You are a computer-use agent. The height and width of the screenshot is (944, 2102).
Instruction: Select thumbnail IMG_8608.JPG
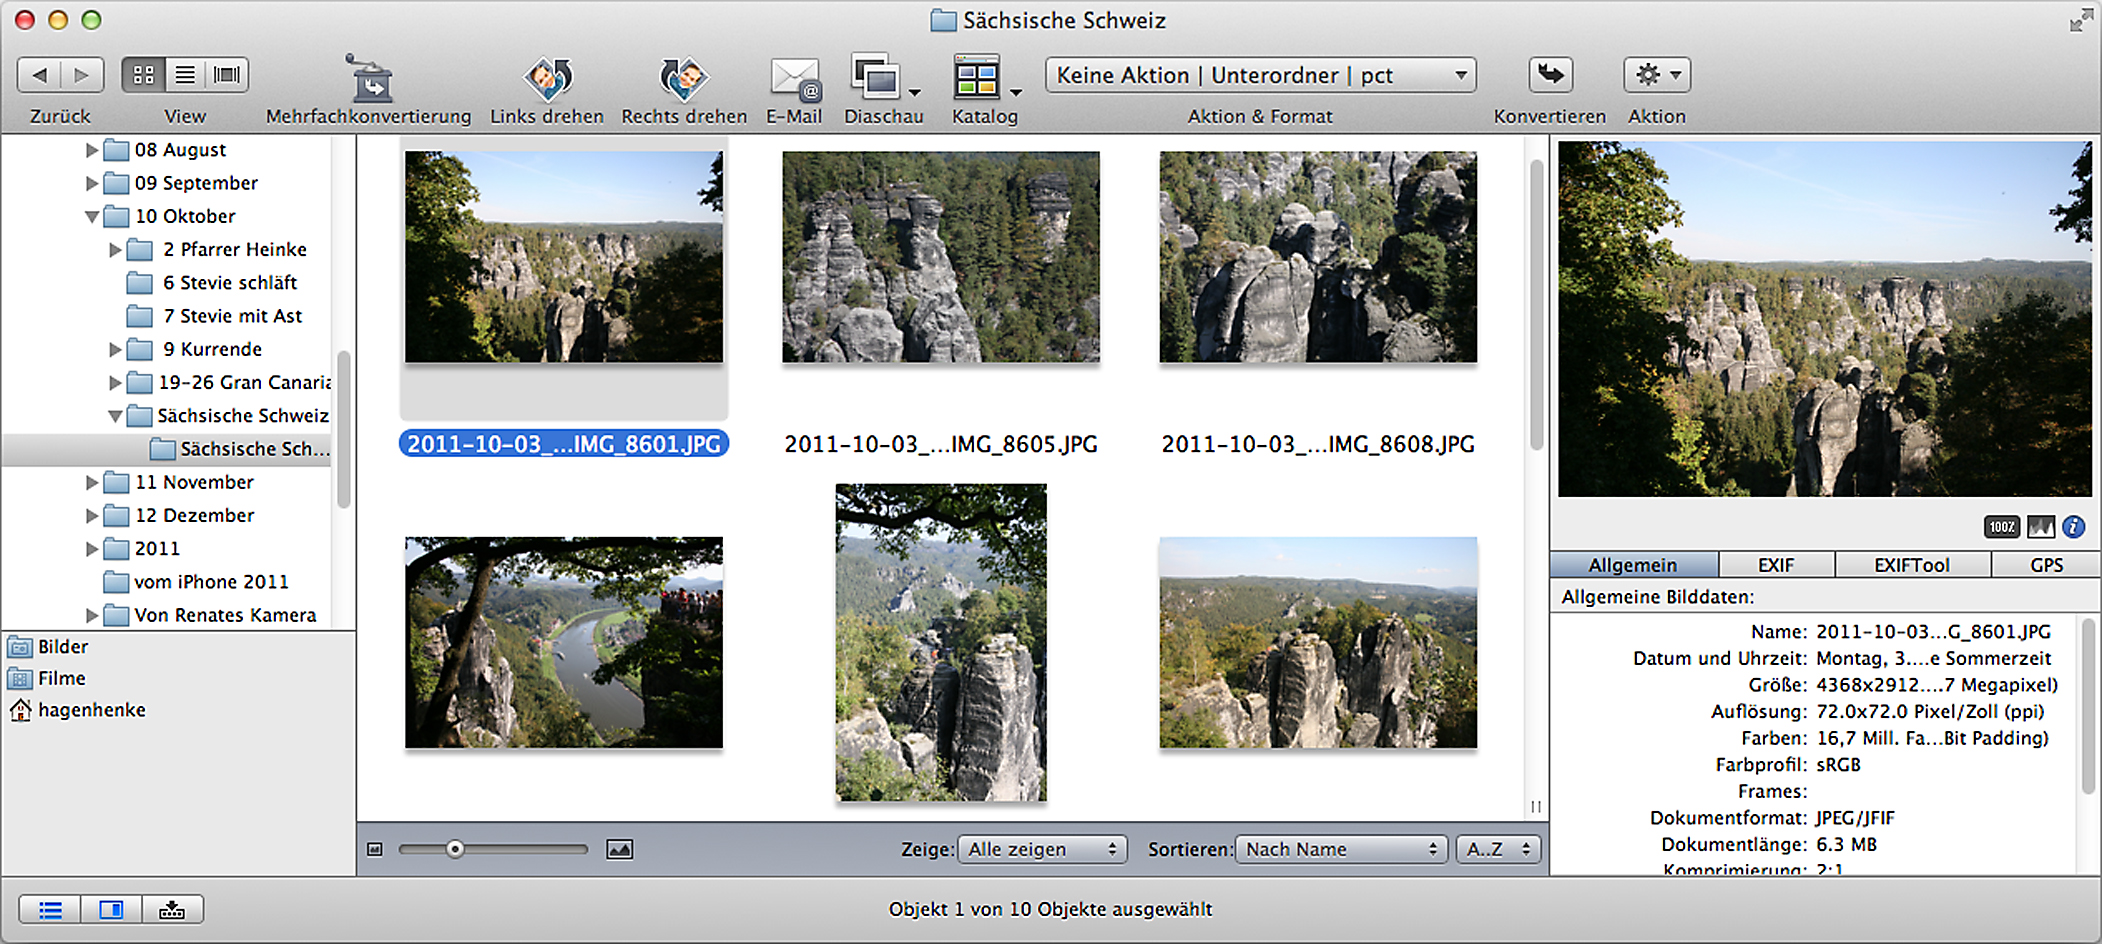(x=1318, y=257)
